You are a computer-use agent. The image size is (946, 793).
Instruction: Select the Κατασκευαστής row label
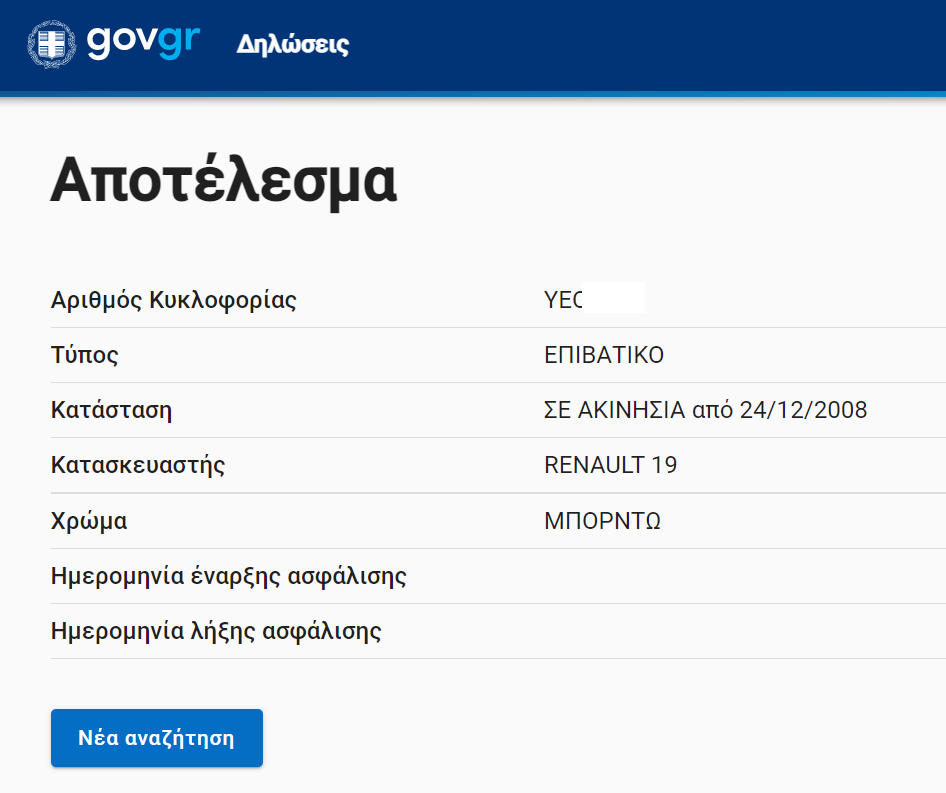click(x=138, y=465)
